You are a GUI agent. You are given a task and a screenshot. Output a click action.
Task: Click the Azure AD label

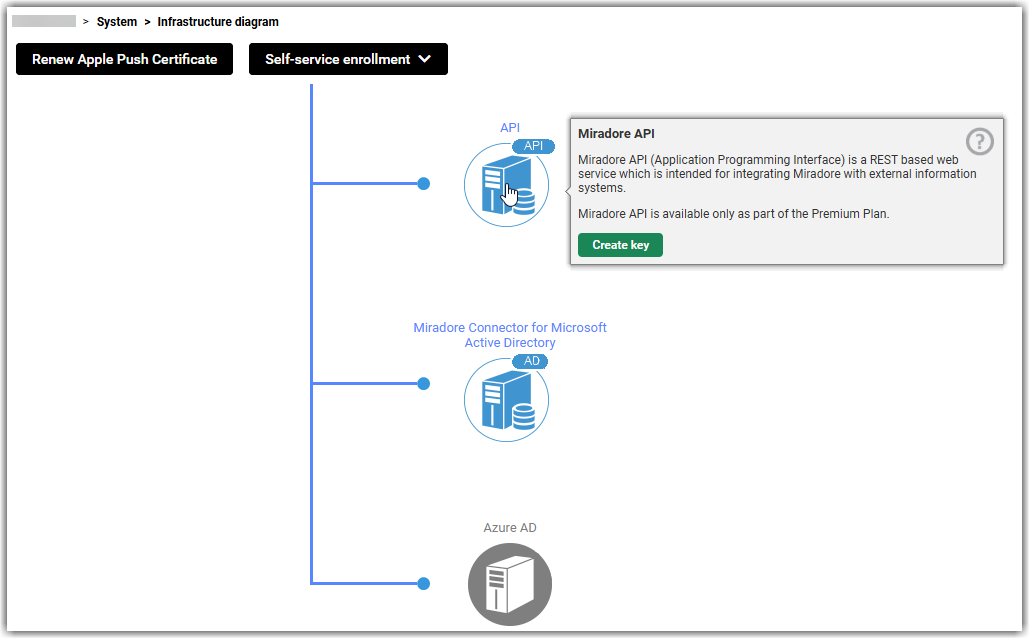tap(510, 527)
